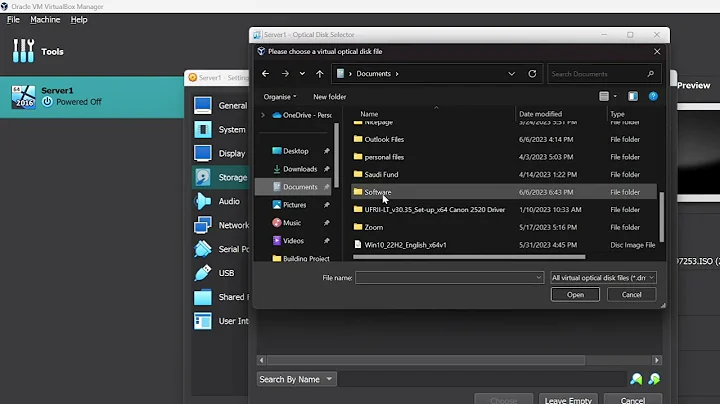This screenshot has width=720, height=404.
Task: Go up one folder level
Action: pos(320,73)
